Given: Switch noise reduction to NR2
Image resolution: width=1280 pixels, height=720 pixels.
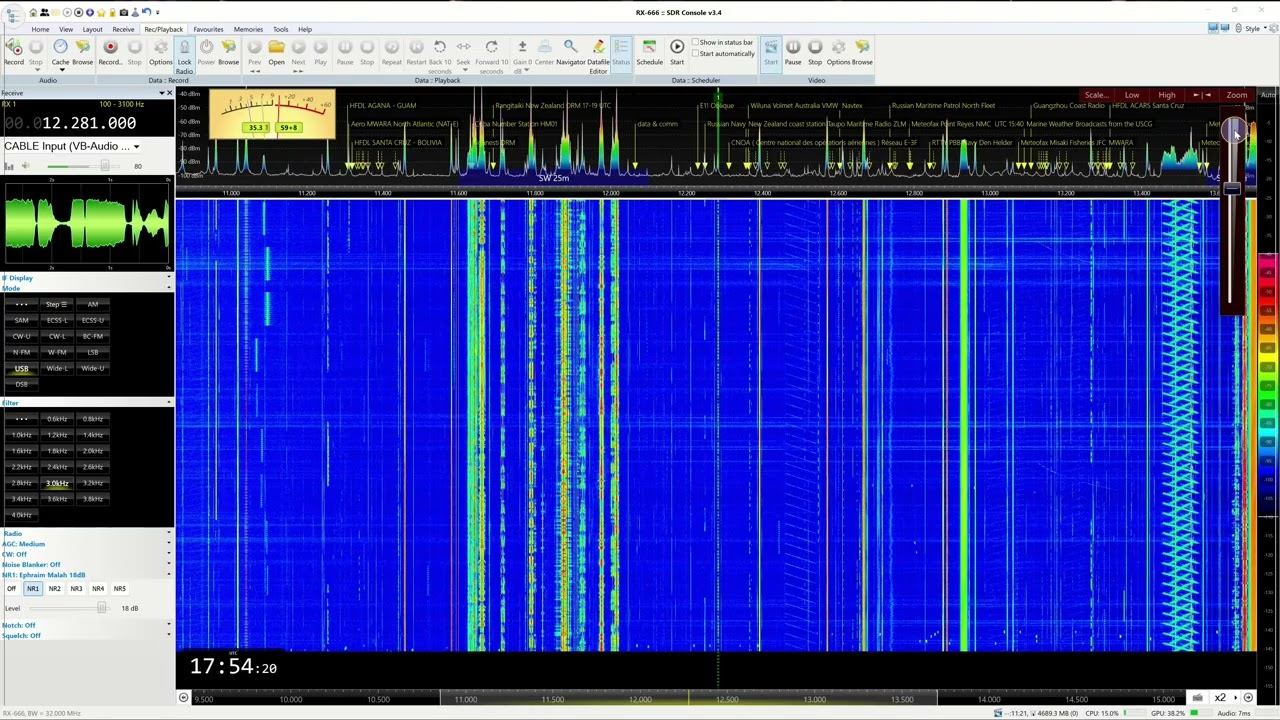Looking at the screenshot, I should tap(55, 589).
